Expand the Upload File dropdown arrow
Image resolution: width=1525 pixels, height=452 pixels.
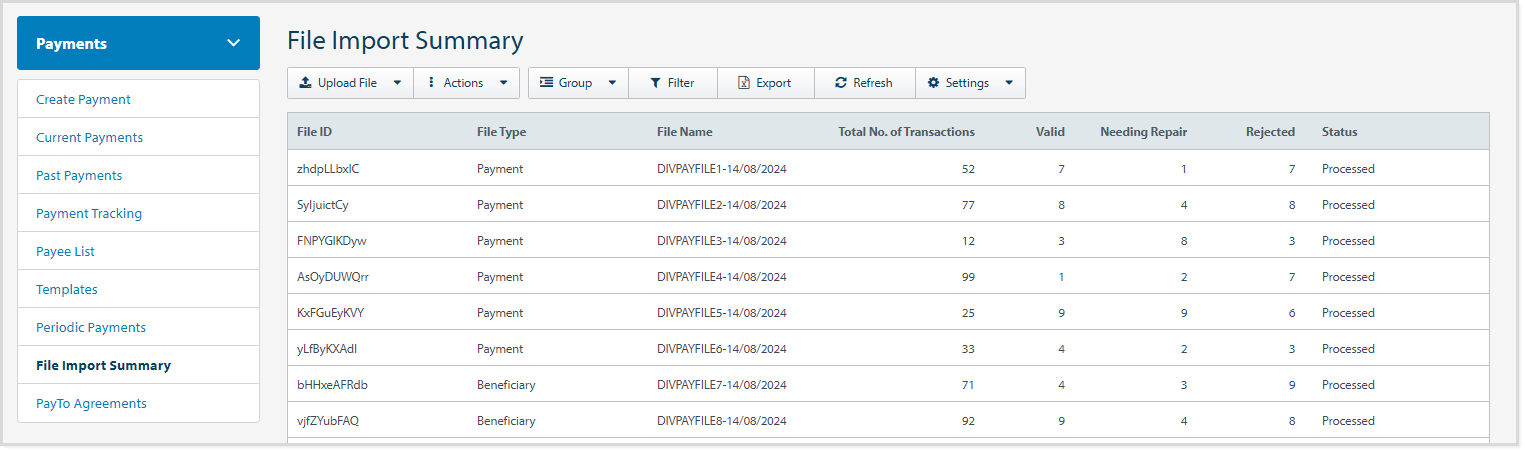(397, 83)
